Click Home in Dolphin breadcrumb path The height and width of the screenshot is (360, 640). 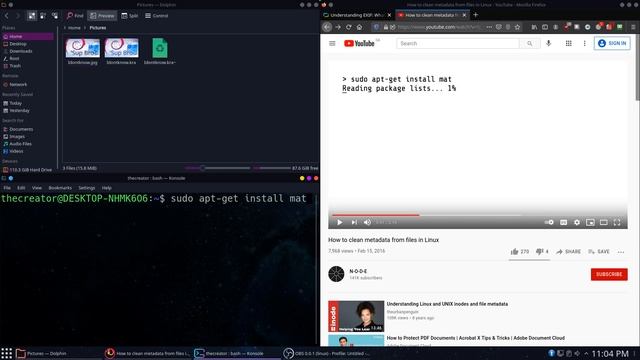pyautogui.click(x=74, y=28)
